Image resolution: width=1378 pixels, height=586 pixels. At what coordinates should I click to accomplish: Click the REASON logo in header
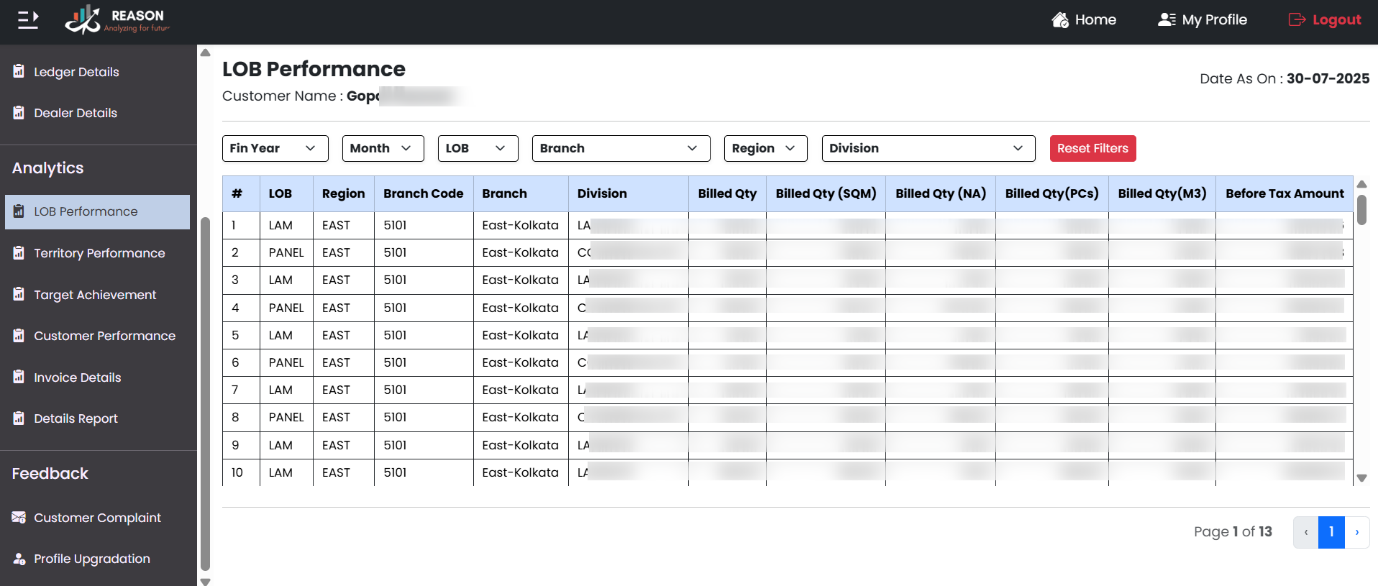click(x=117, y=20)
